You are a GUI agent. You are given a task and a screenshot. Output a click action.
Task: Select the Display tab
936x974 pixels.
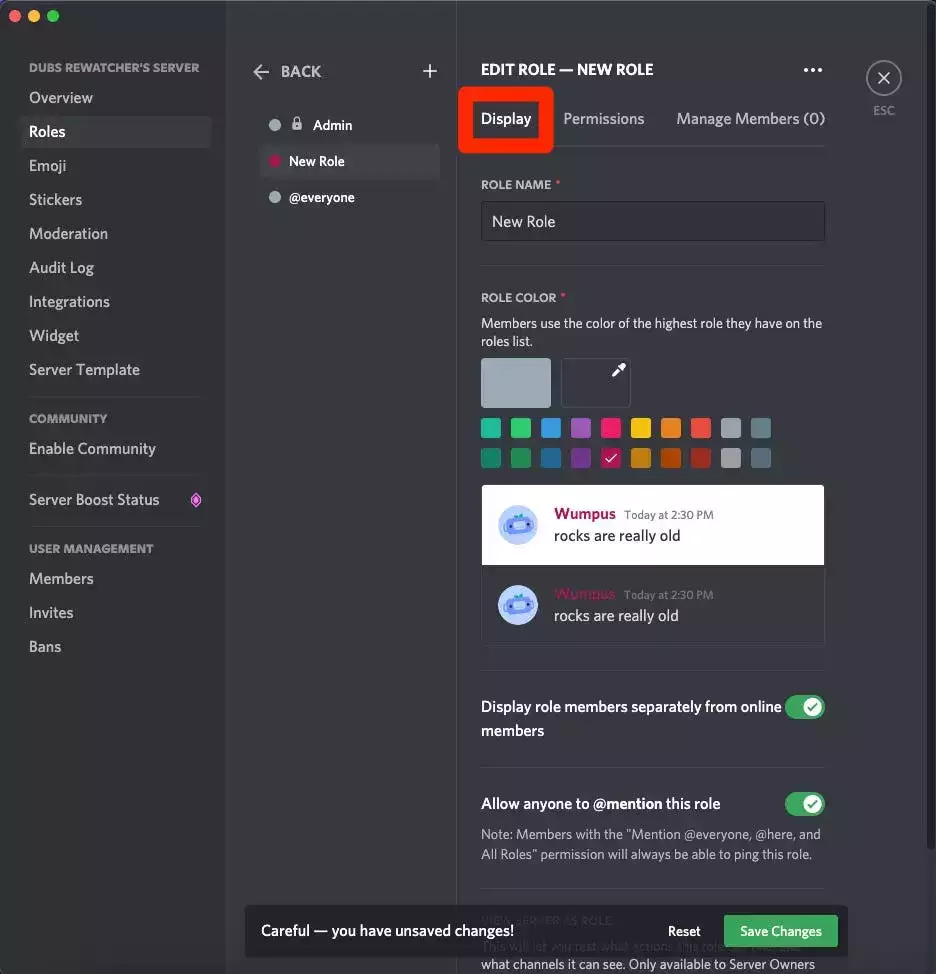(506, 119)
